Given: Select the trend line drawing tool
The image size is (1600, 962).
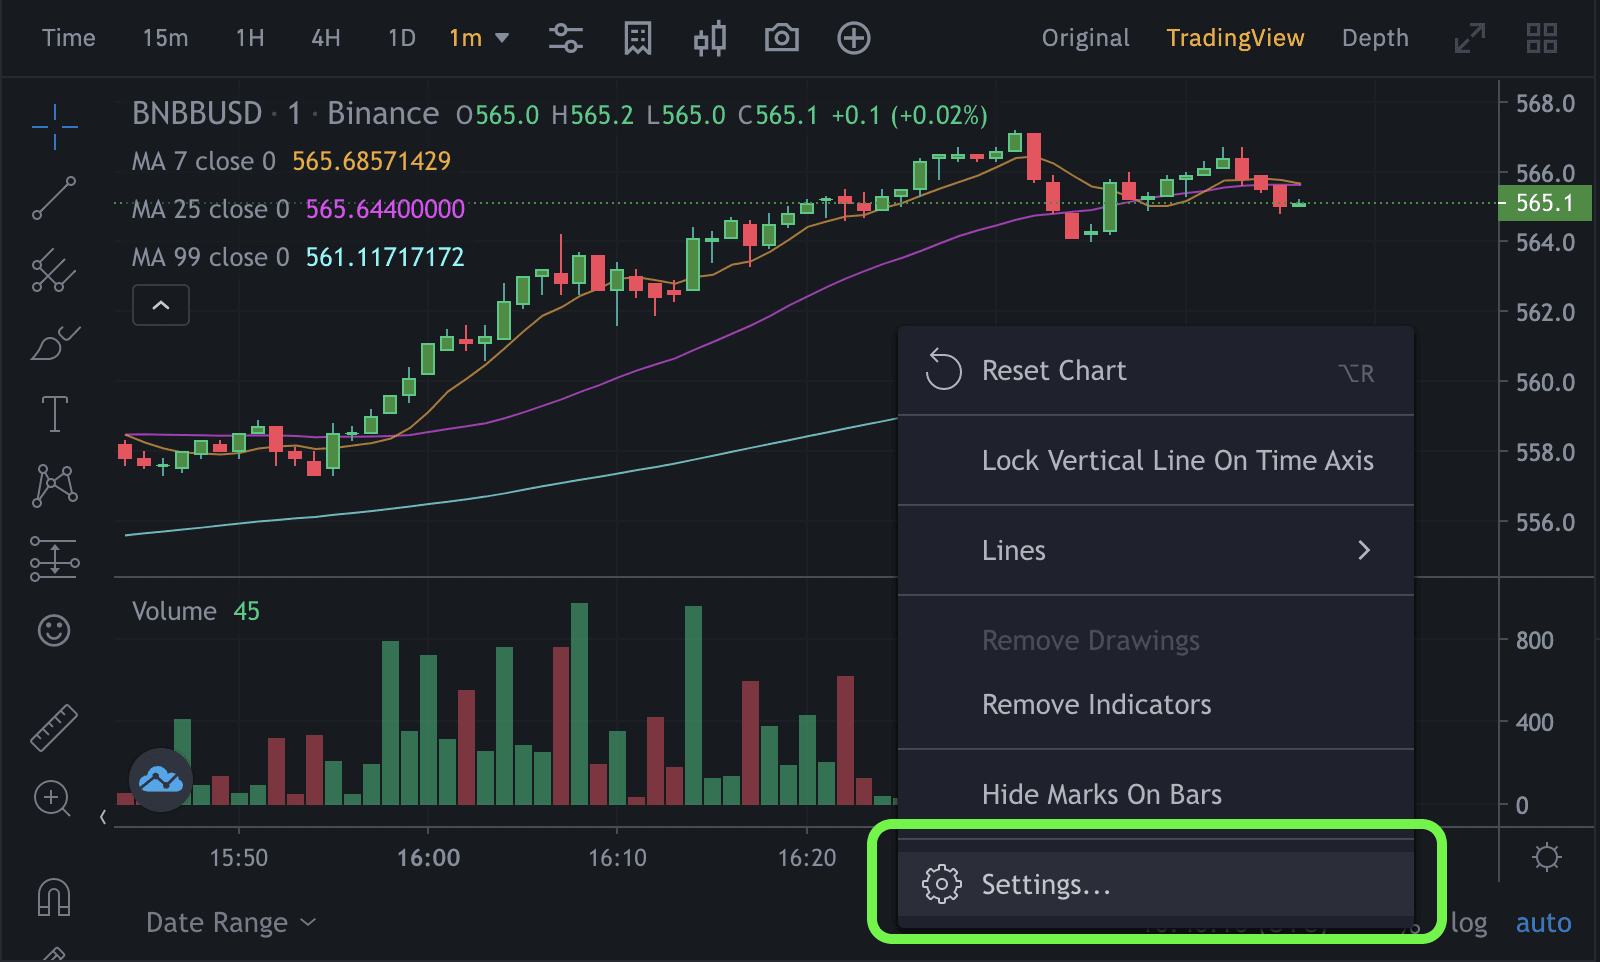Looking at the screenshot, I should (54, 198).
